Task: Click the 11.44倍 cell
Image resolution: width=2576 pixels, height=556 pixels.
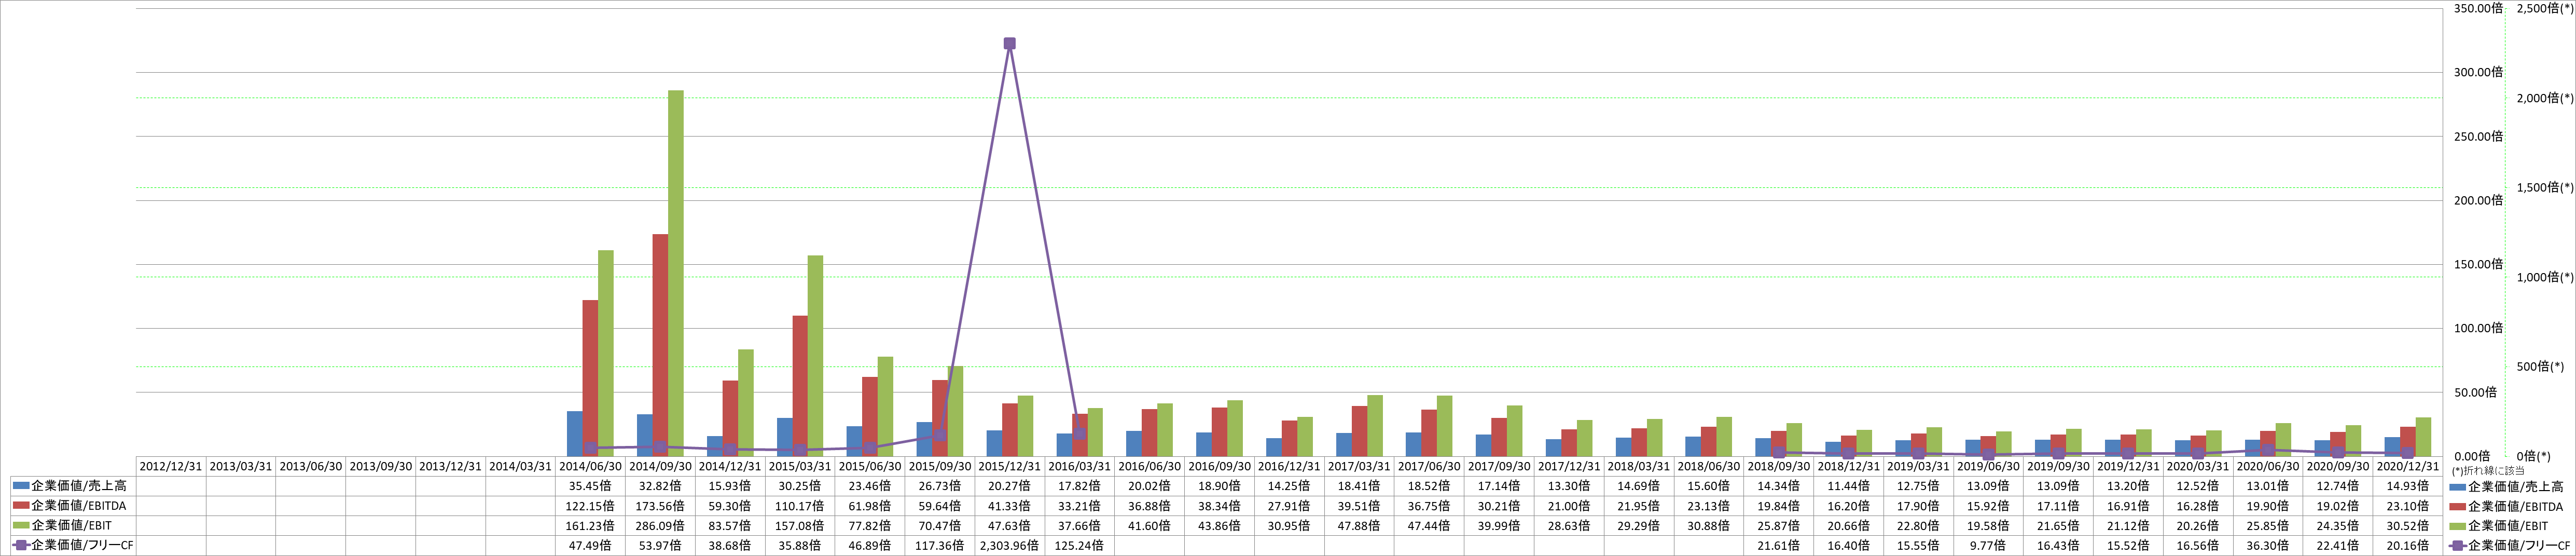Action: (1847, 486)
